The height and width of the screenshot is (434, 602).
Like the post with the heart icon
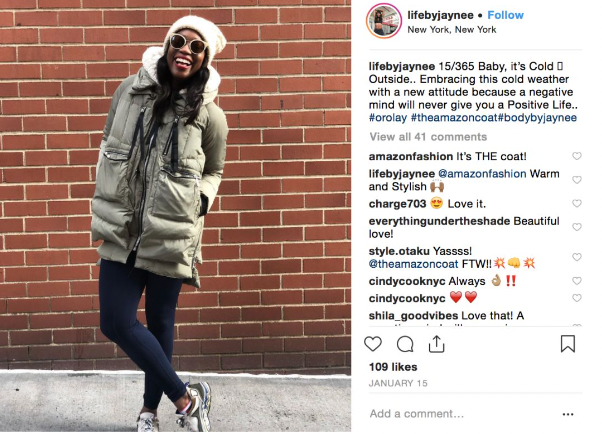tap(373, 344)
